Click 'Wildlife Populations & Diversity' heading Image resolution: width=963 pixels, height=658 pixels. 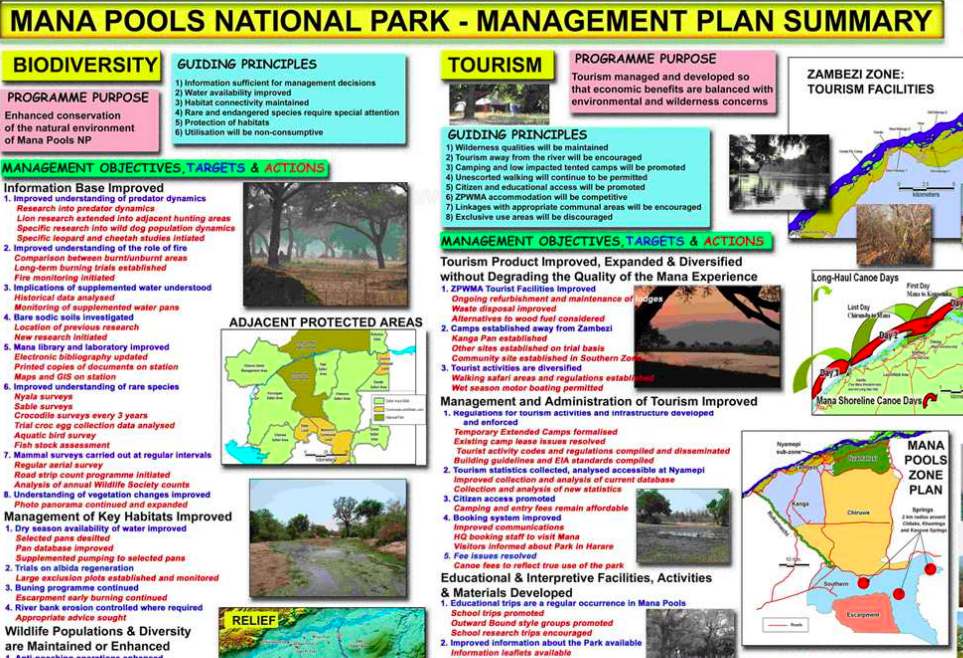[98, 632]
